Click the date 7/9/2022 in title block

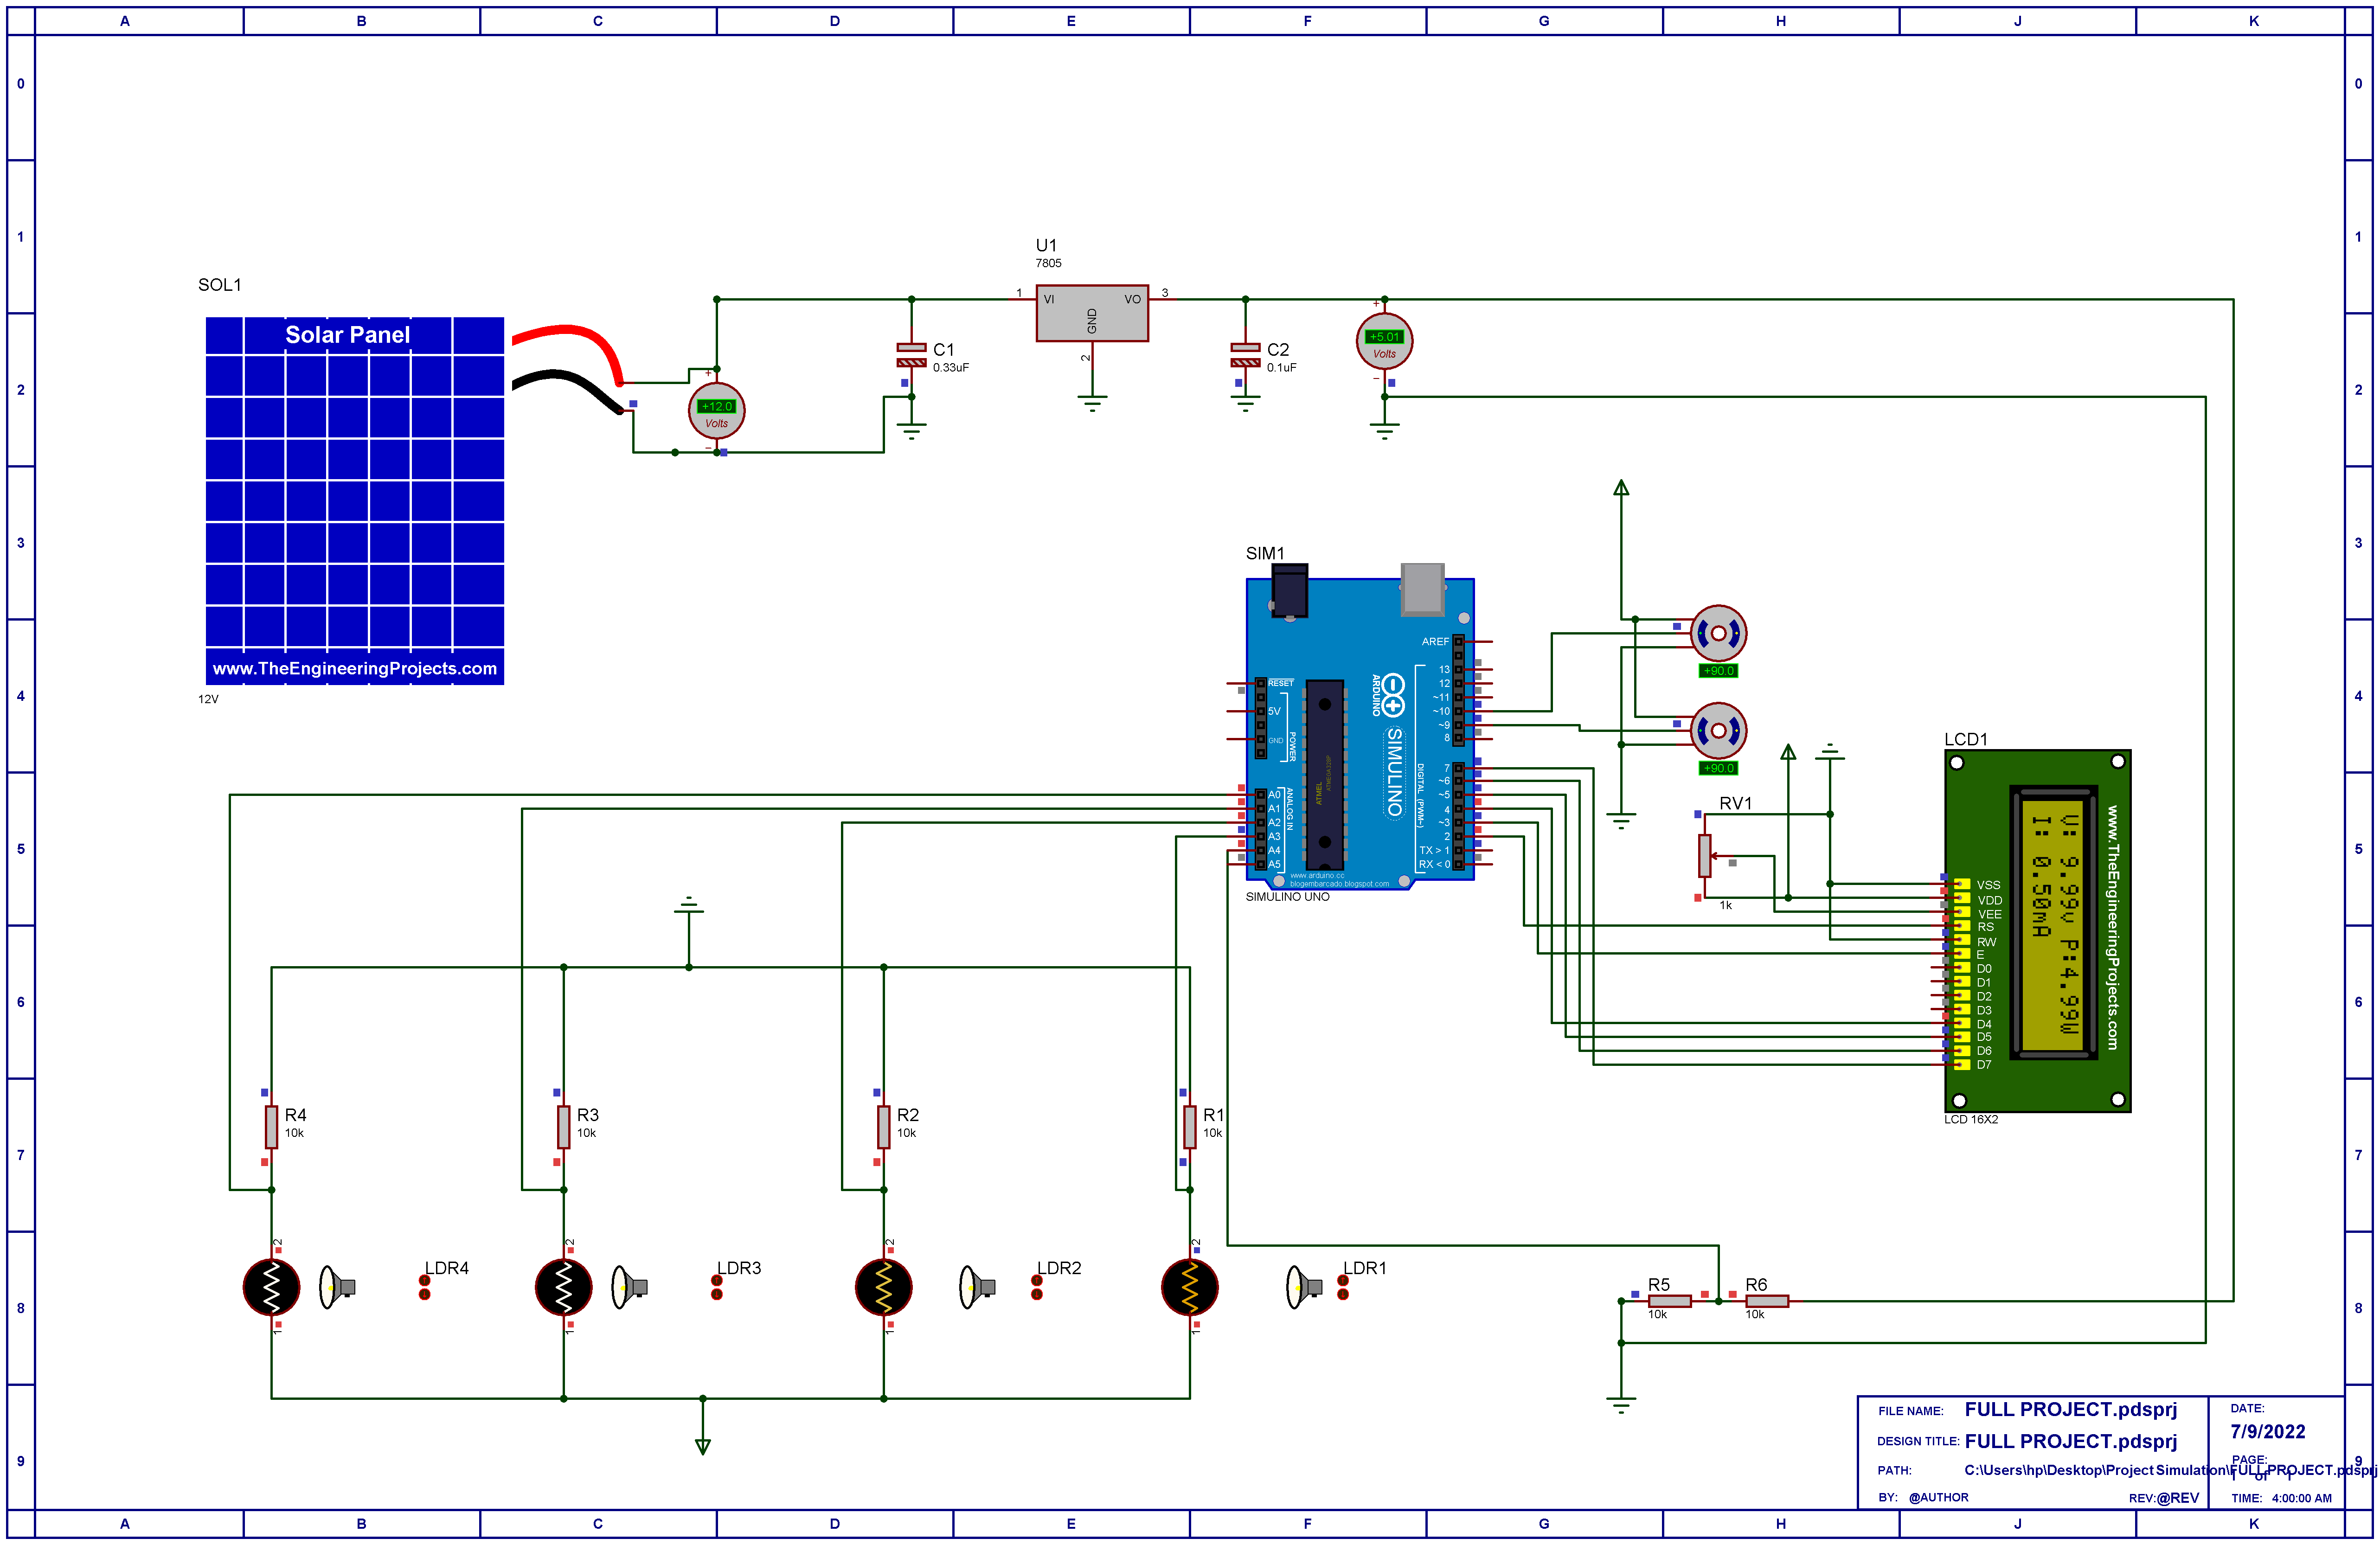(2267, 1431)
